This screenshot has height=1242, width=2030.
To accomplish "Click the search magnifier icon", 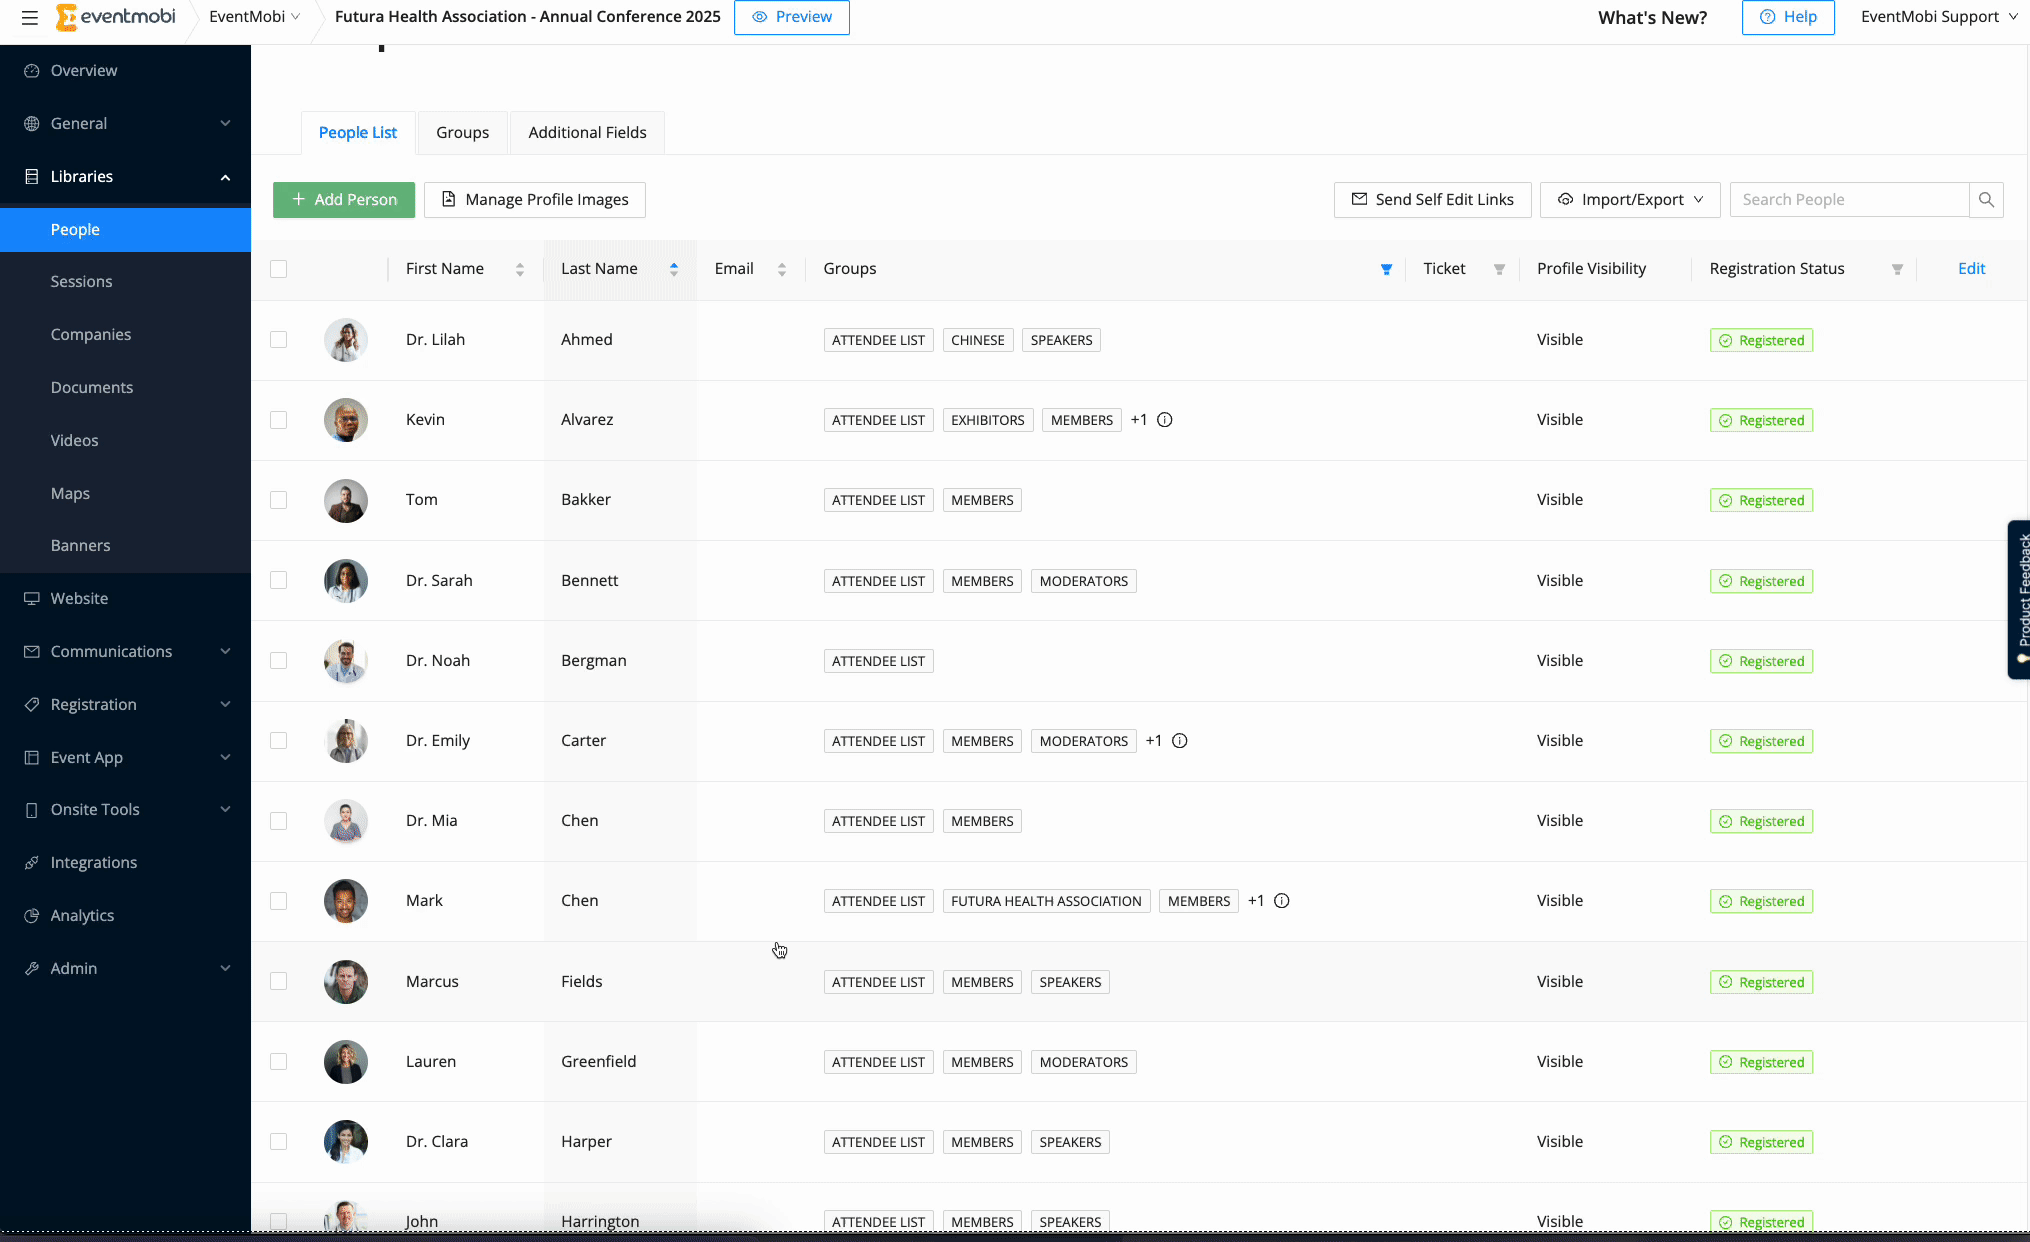I will [x=1986, y=200].
